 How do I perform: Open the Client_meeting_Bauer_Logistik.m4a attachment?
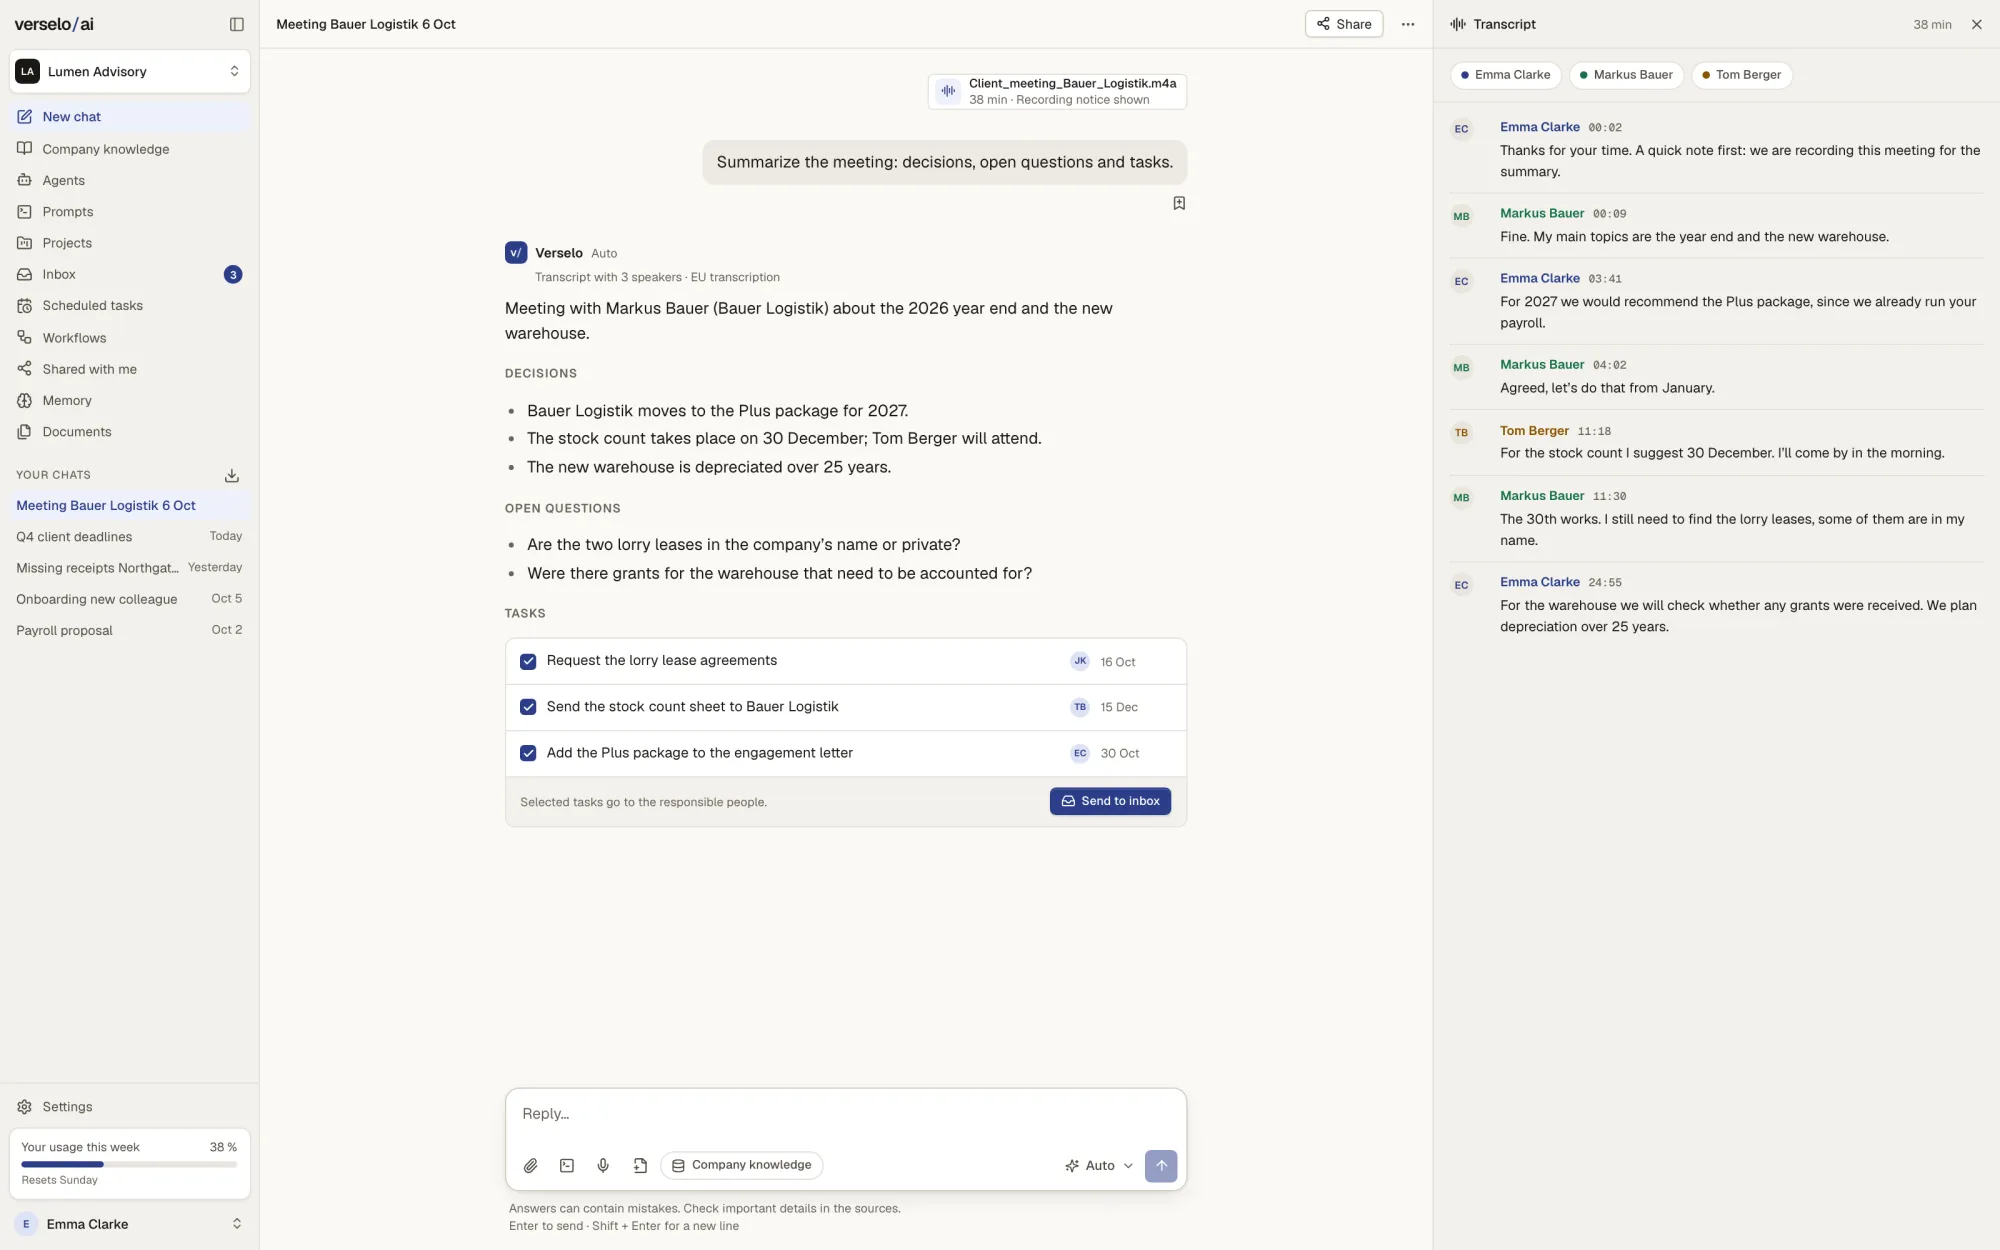1058,91
